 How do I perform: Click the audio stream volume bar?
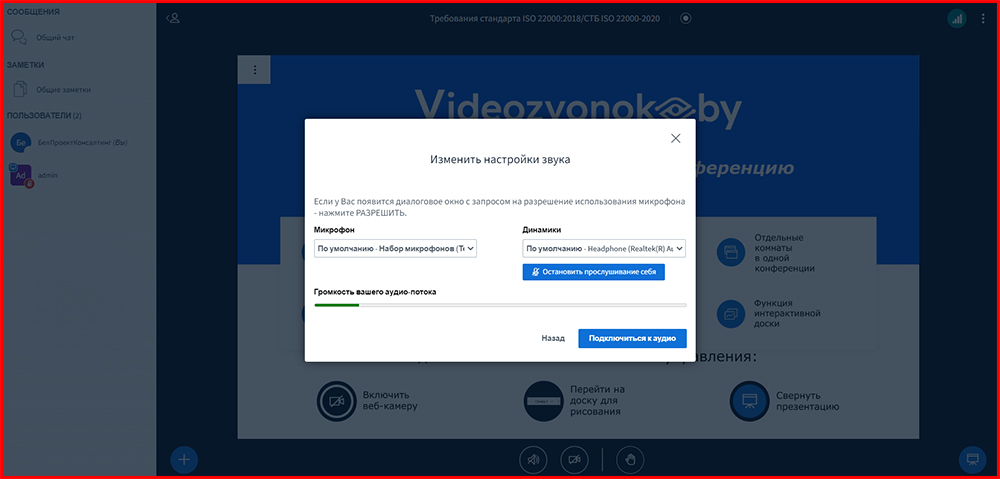pyautogui.click(x=500, y=305)
